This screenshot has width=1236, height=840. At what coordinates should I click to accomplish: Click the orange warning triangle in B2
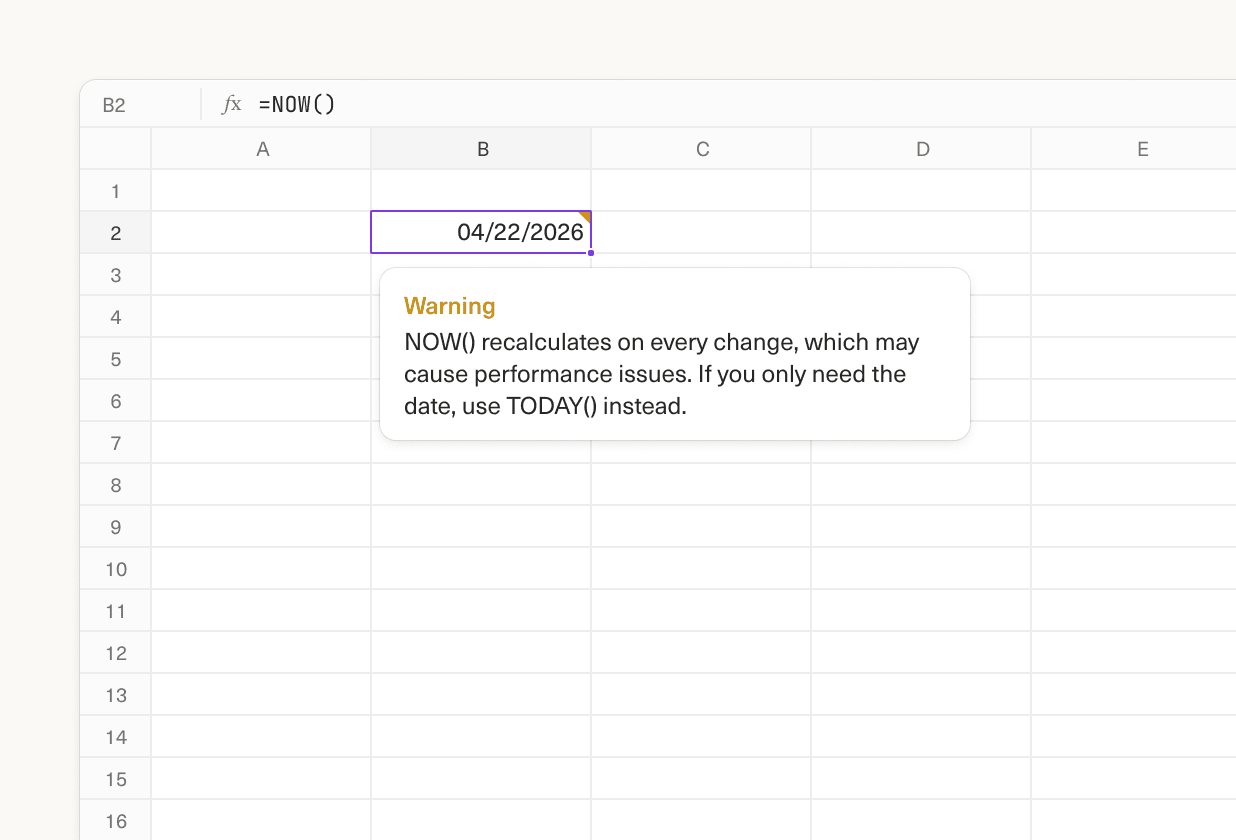tap(585, 216)
